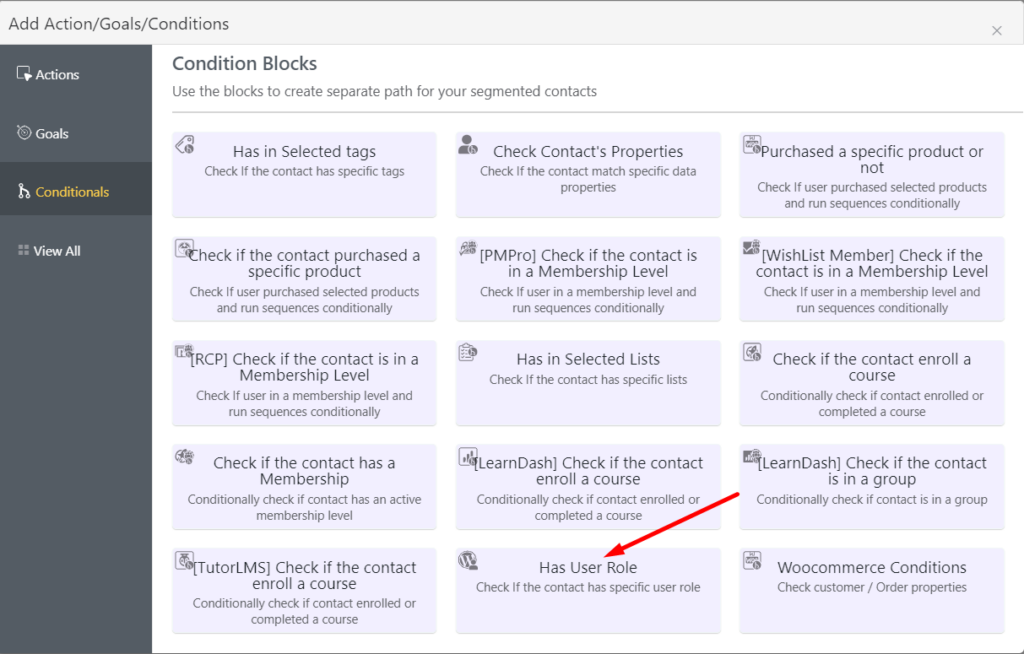Select 'Check if the contact purchased a specific product' title
This screenshot has height=654, width=1024.
[304, 263]
